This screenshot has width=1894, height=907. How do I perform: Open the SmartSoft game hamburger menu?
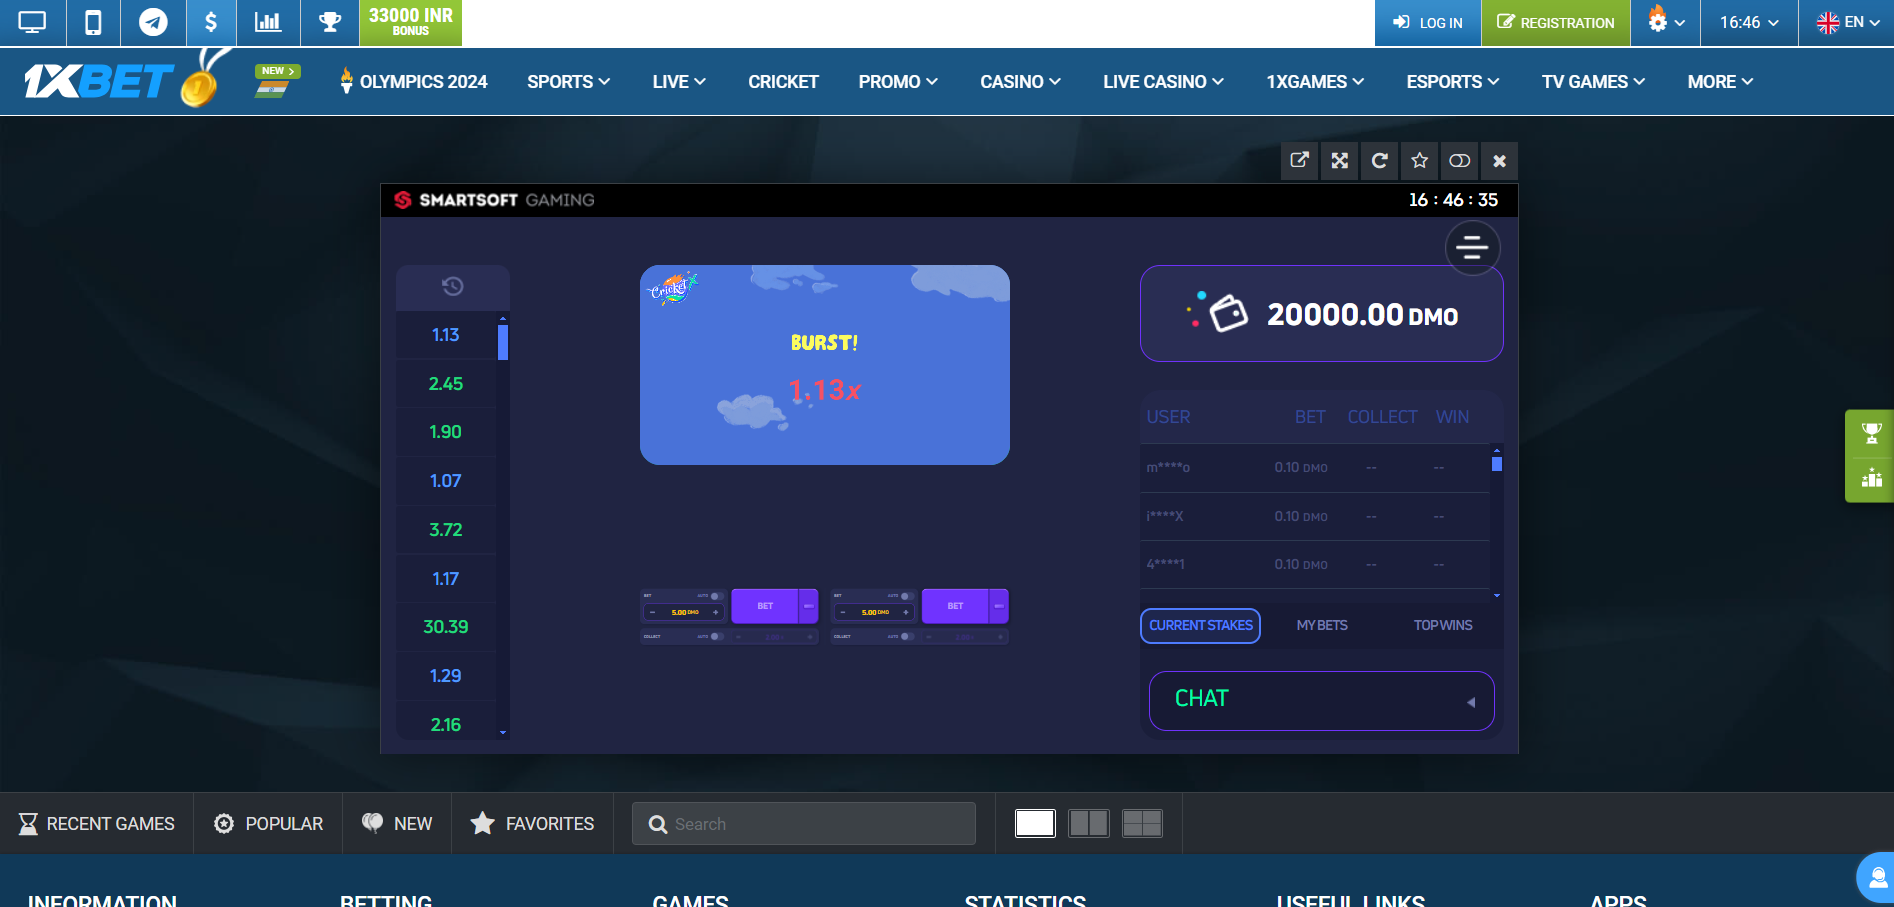pyautogui.click(x=1472, y=247)
